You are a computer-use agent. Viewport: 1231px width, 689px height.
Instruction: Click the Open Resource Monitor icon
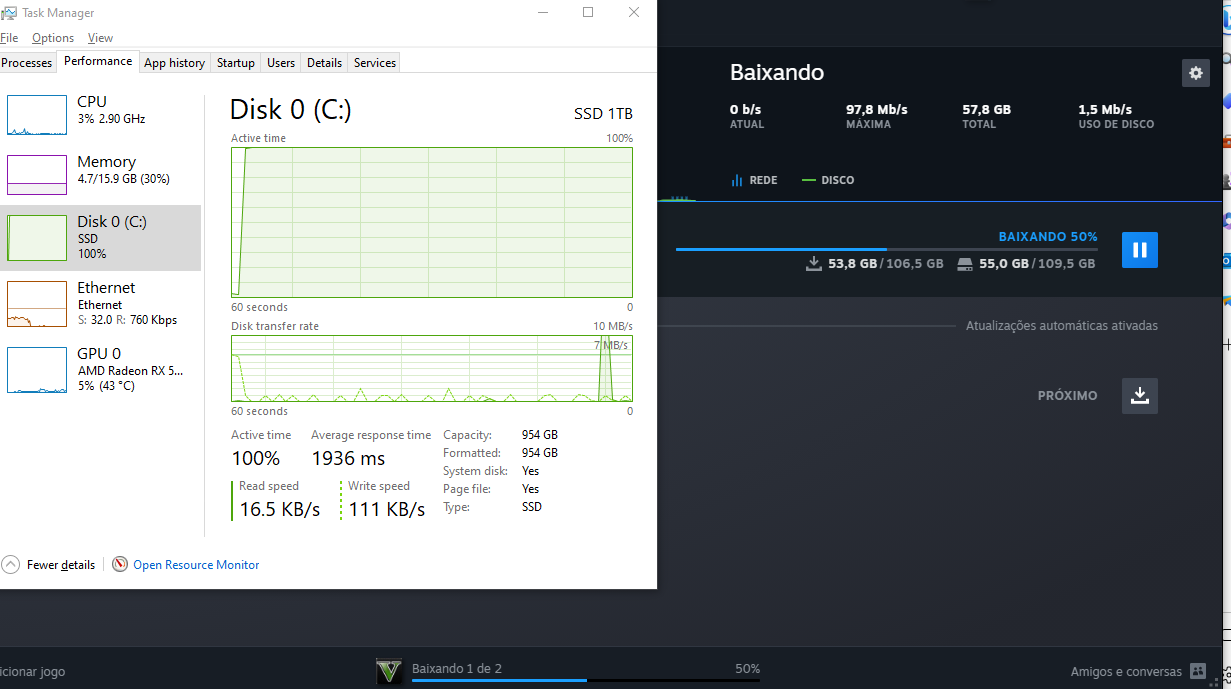click(120, 564)
